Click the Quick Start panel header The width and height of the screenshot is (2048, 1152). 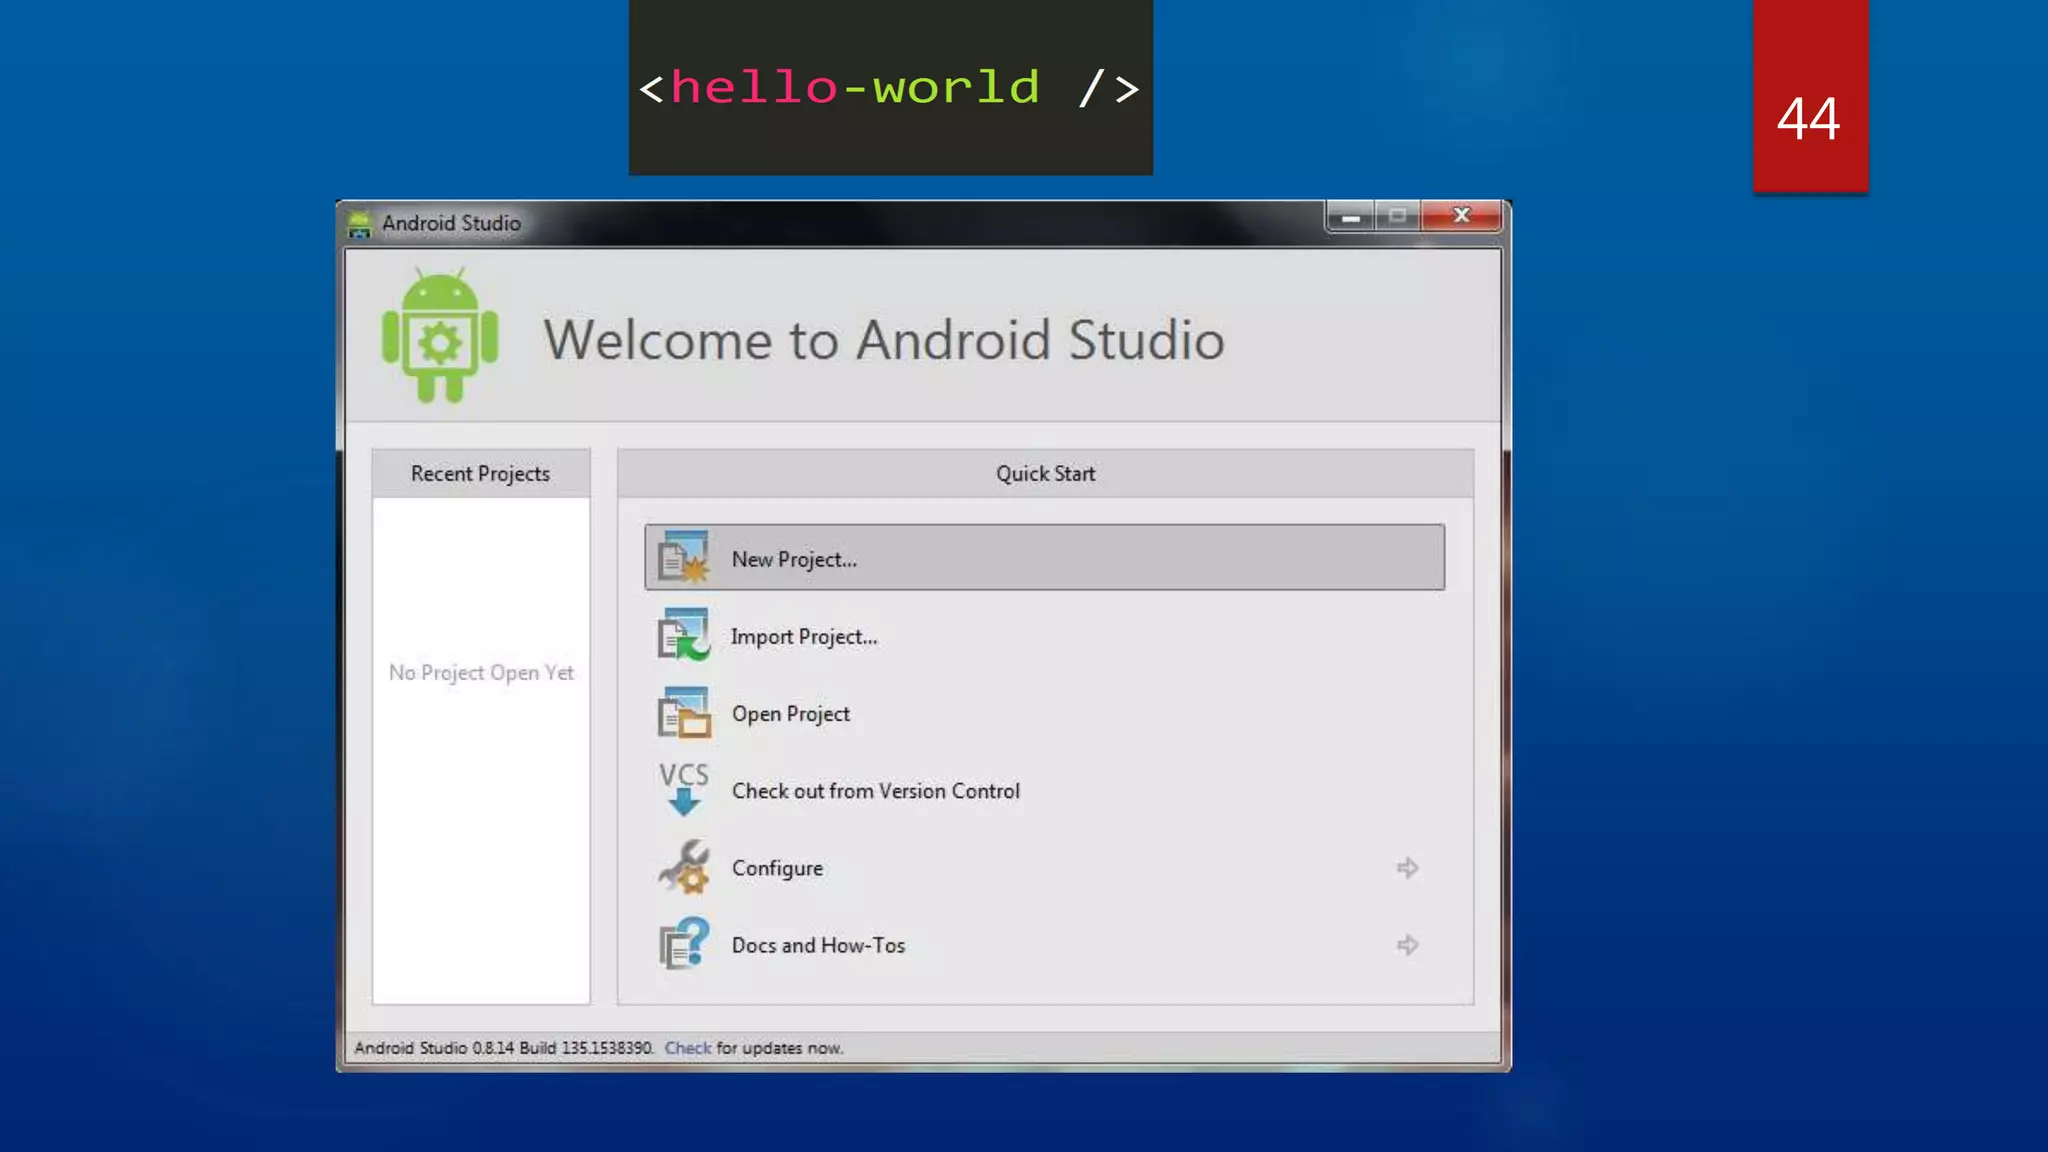tap(1045, 474)
